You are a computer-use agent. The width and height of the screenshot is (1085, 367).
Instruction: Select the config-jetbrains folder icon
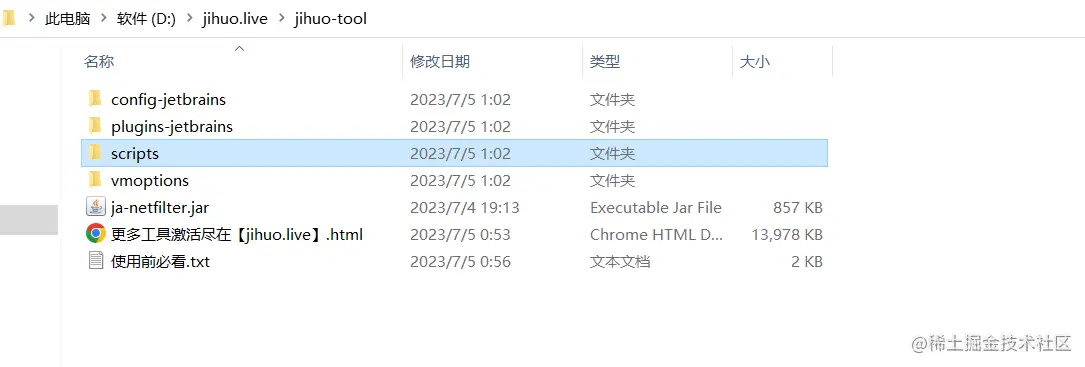tap(95, 99)
